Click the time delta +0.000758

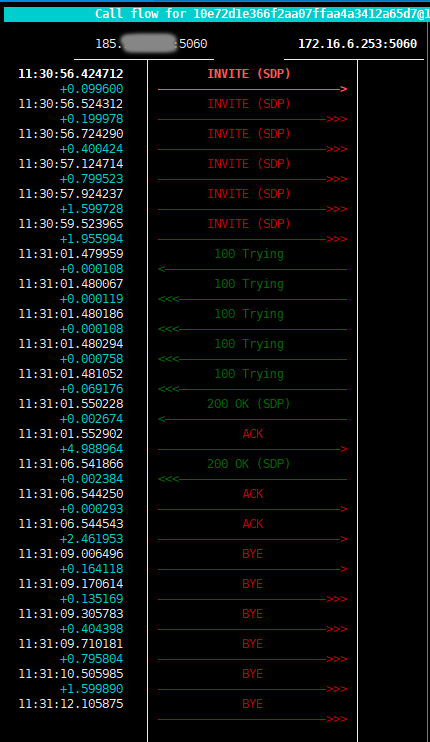[x=91, y=359]
